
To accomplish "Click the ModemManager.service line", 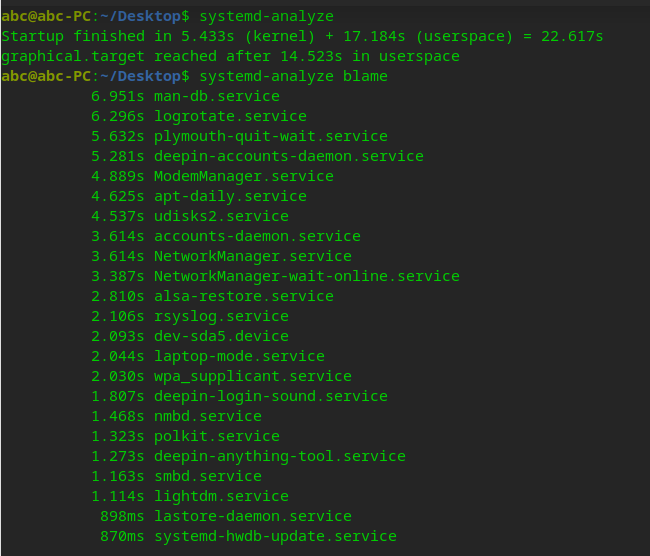I will point(243,176).
